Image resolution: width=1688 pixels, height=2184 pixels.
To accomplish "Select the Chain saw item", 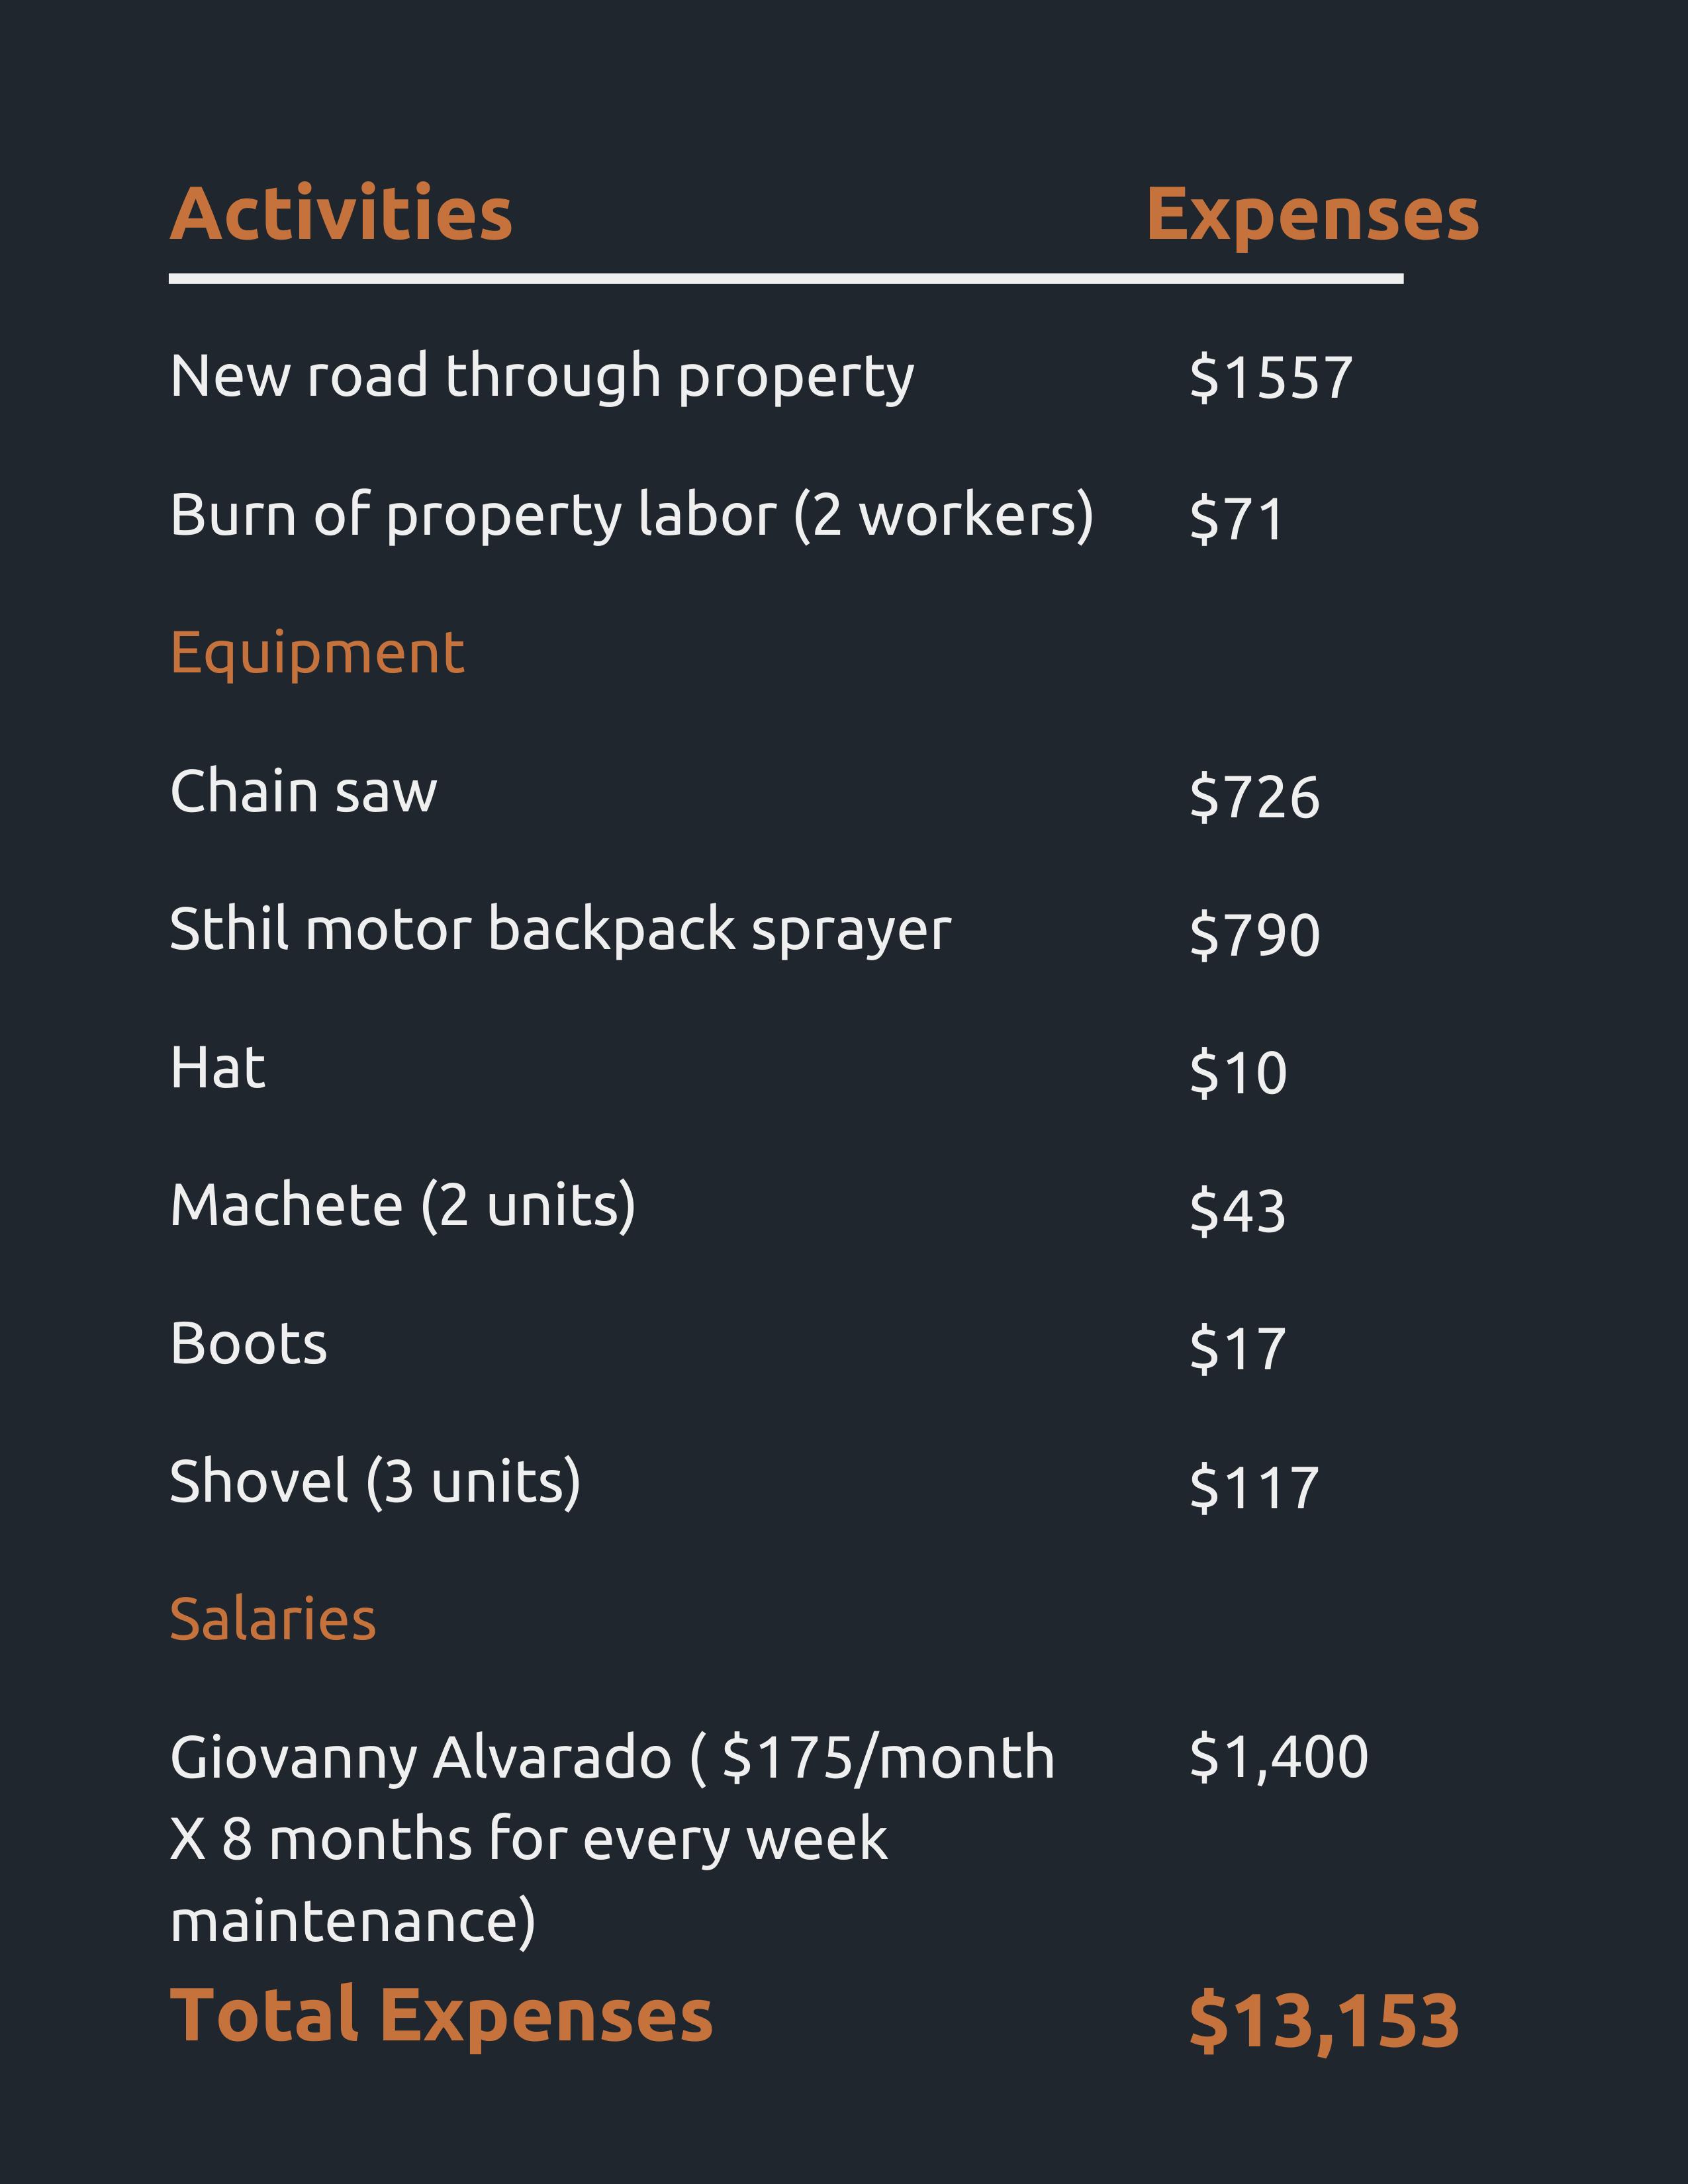I will click(x=303, y=791).
